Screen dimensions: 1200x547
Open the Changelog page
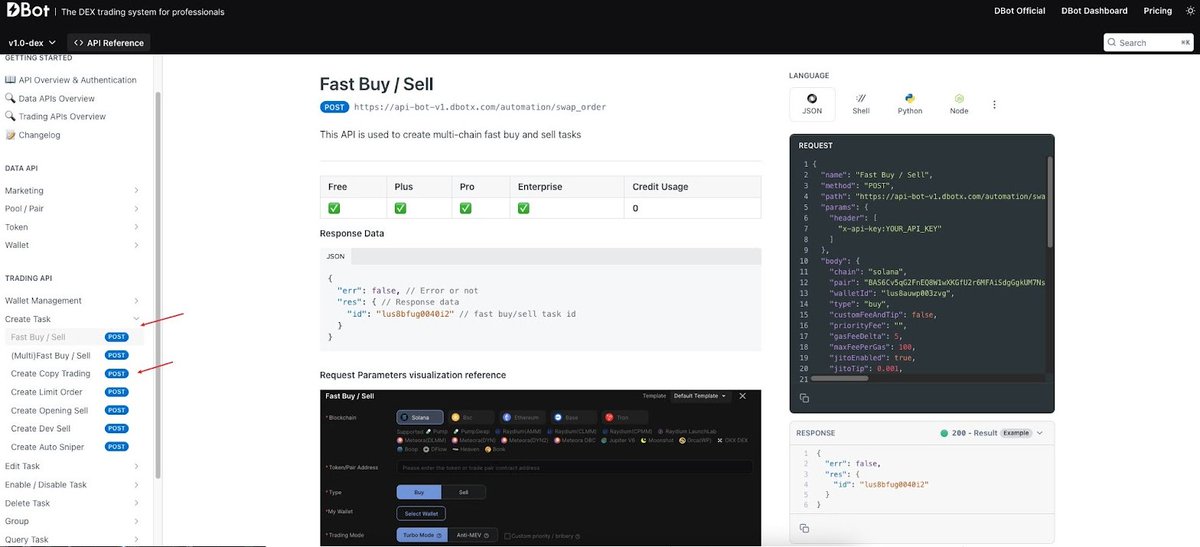33,134
